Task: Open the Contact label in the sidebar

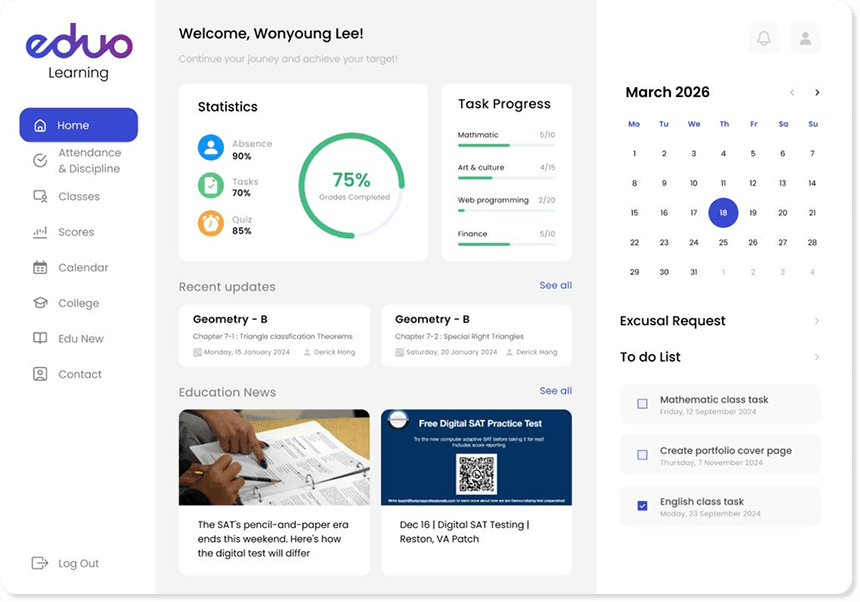Action: pos(80,374)
